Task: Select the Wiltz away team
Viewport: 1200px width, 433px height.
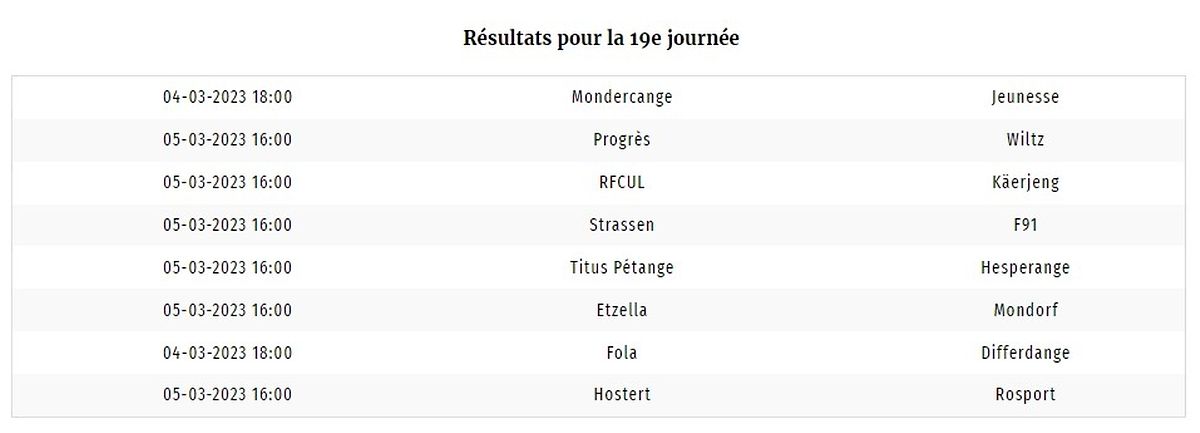Action: point(1026,140)
